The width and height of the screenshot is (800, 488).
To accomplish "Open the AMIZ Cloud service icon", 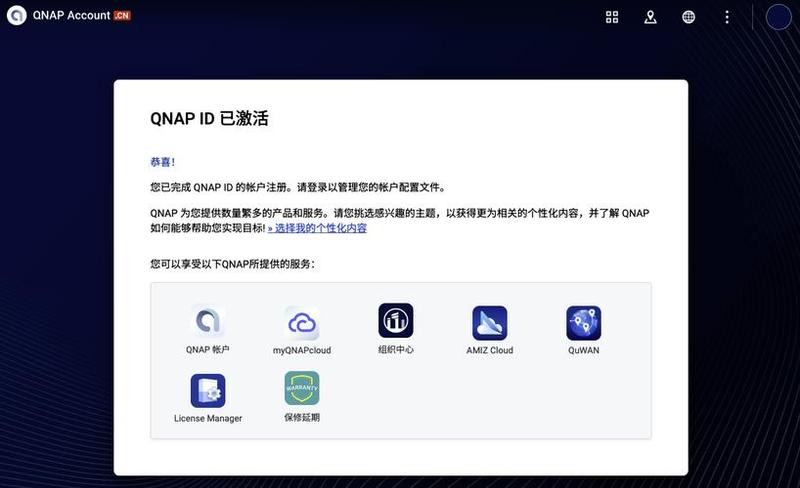I will click(490, 323).
